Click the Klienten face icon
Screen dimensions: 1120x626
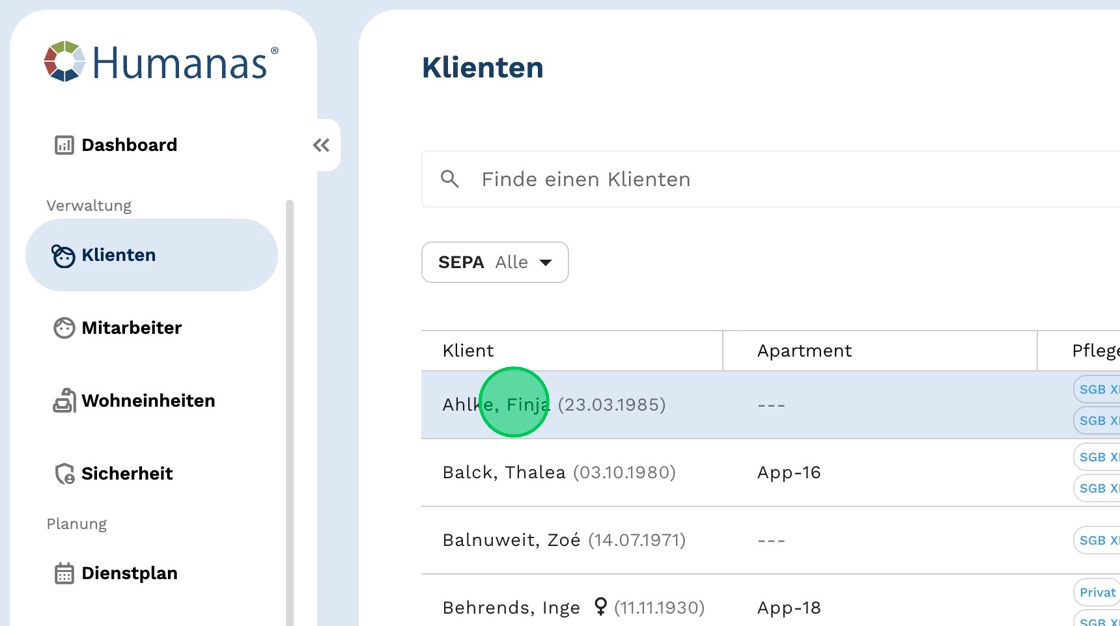[x=64, y=256]
